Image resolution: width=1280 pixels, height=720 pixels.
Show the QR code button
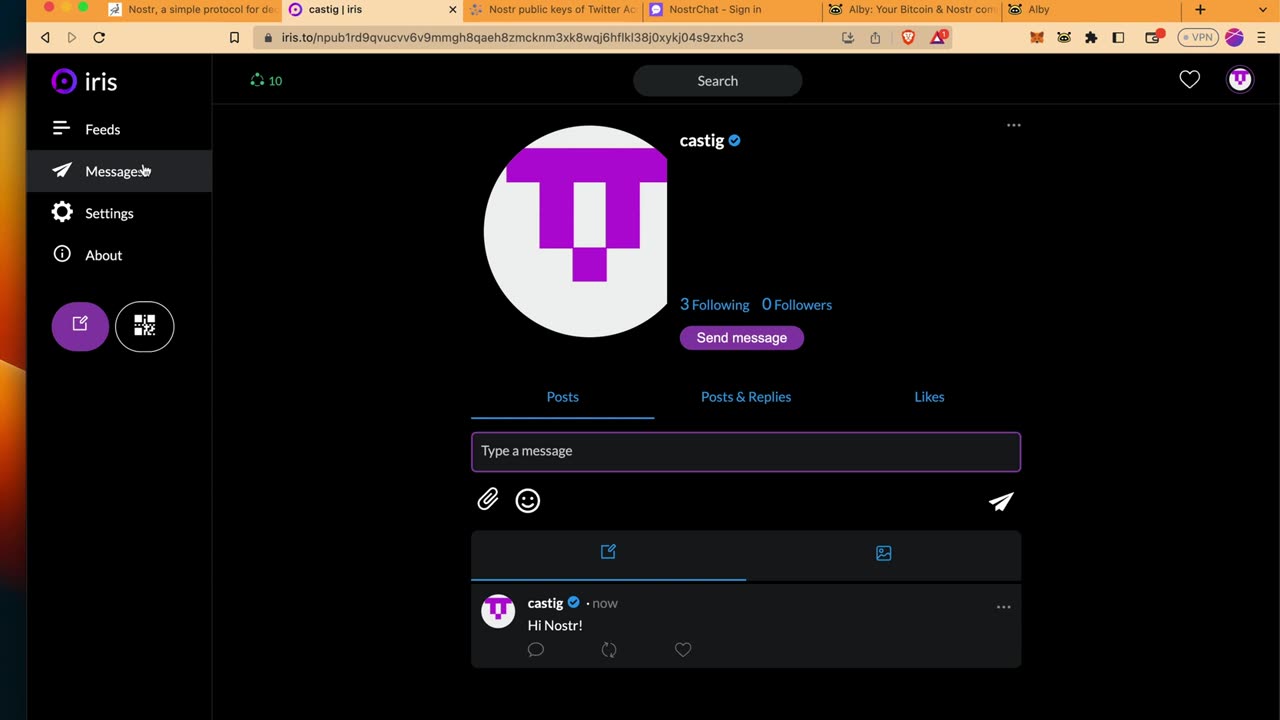click(145, 326)
